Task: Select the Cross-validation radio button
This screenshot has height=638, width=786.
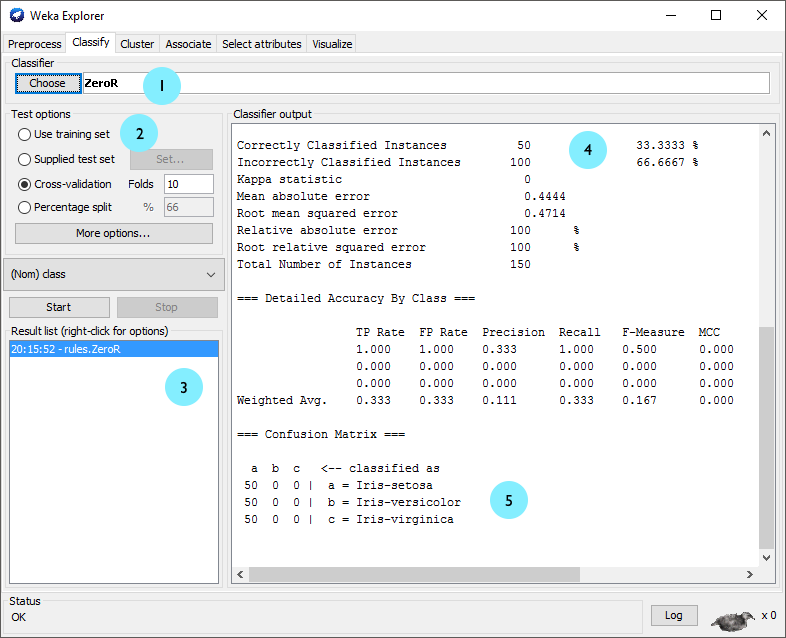Action: point(25,184)
